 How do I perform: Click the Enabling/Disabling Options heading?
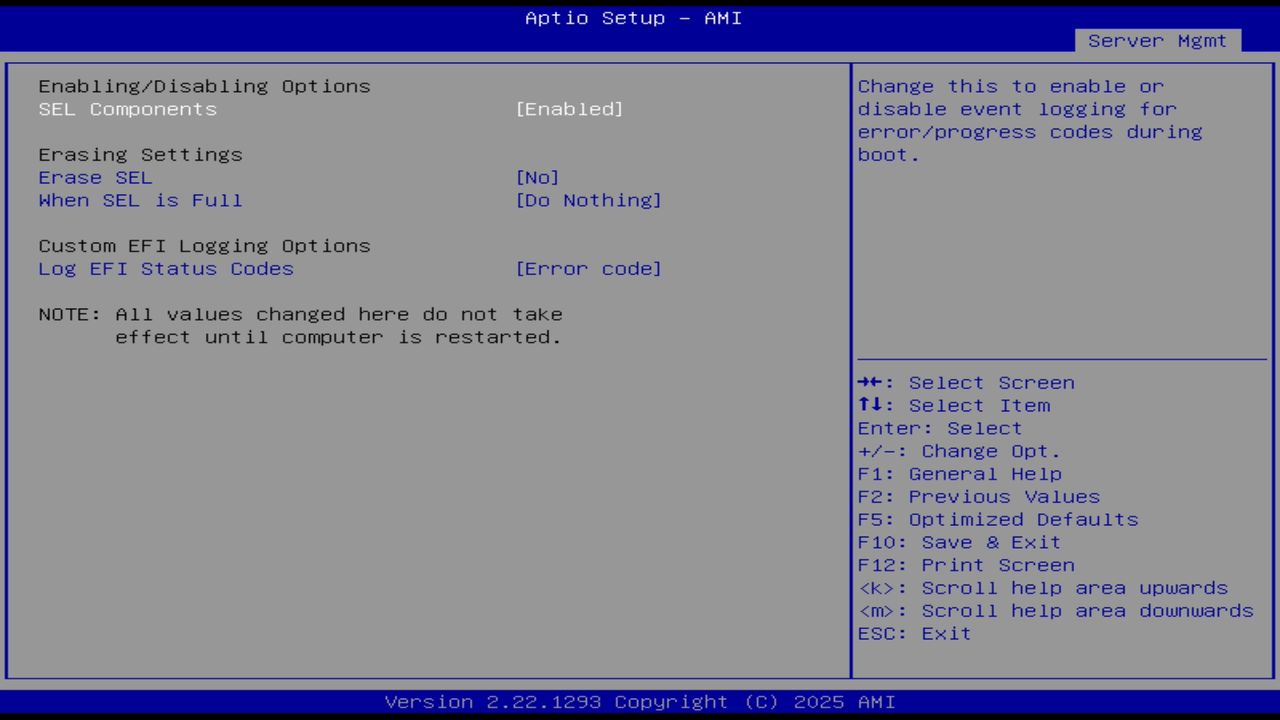[204, 86]
